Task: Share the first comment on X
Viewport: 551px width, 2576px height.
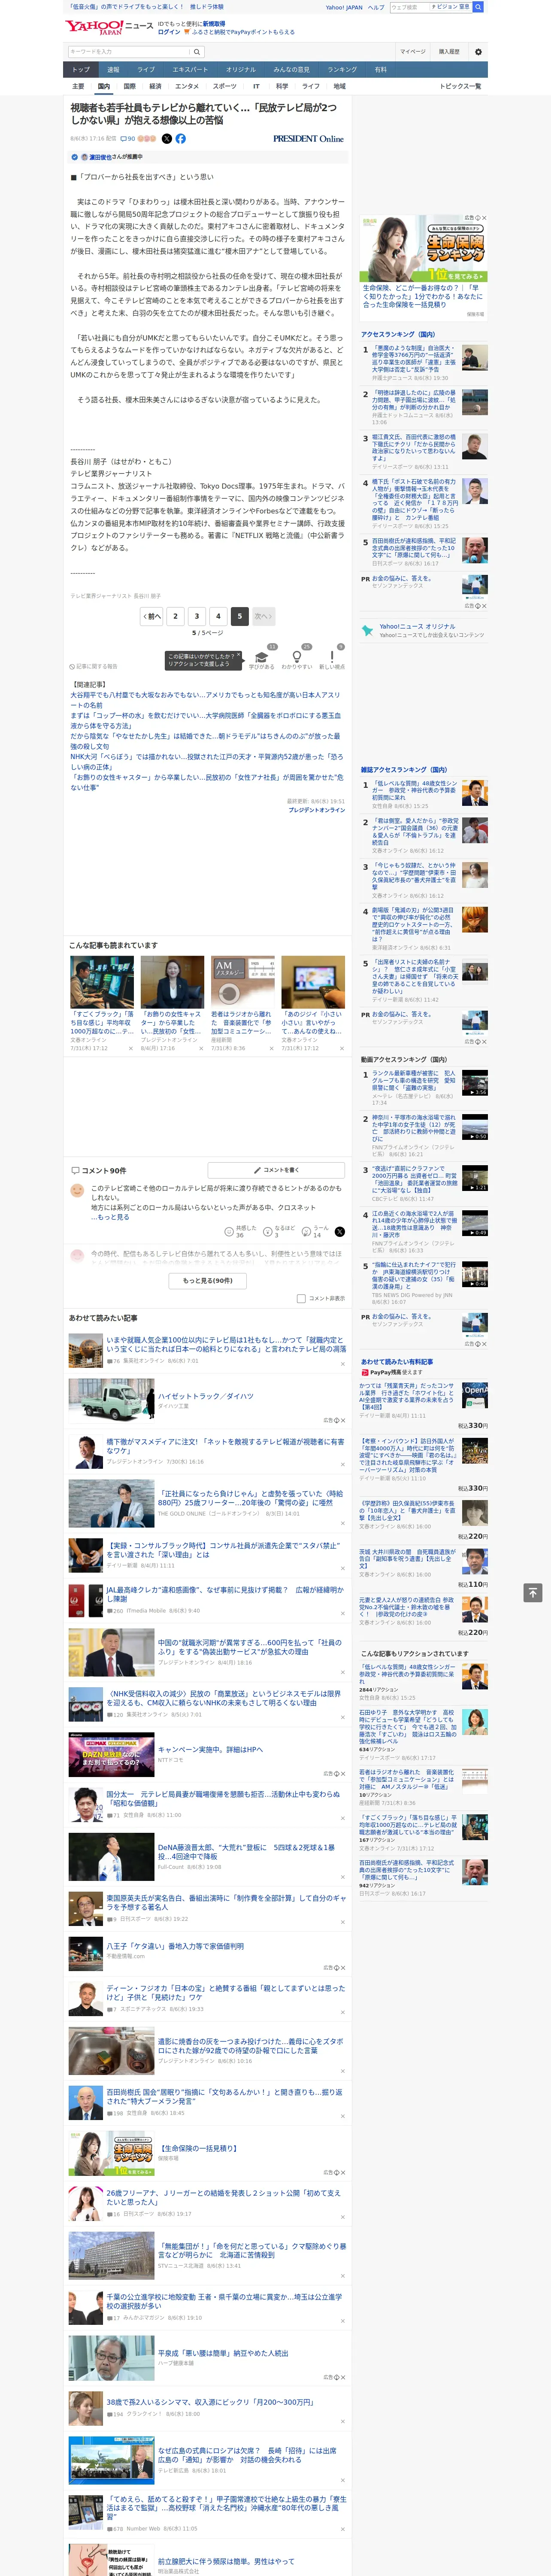Action: [339, 1232]
